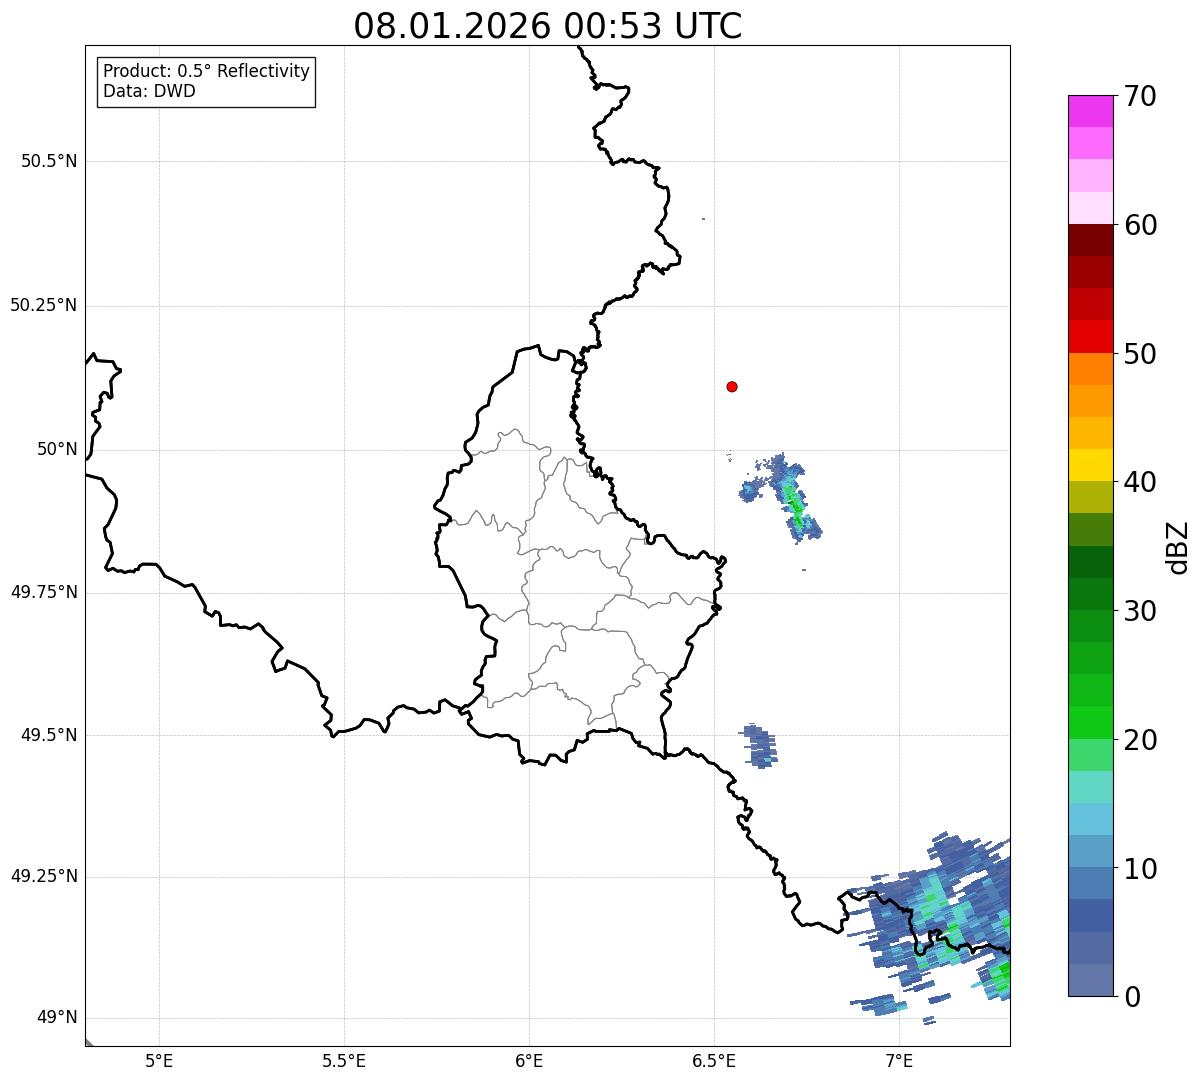The height and width of the screenshot is (1081, 1202).
Task: Click the colorbar tick label 40
Action: 1140,482
